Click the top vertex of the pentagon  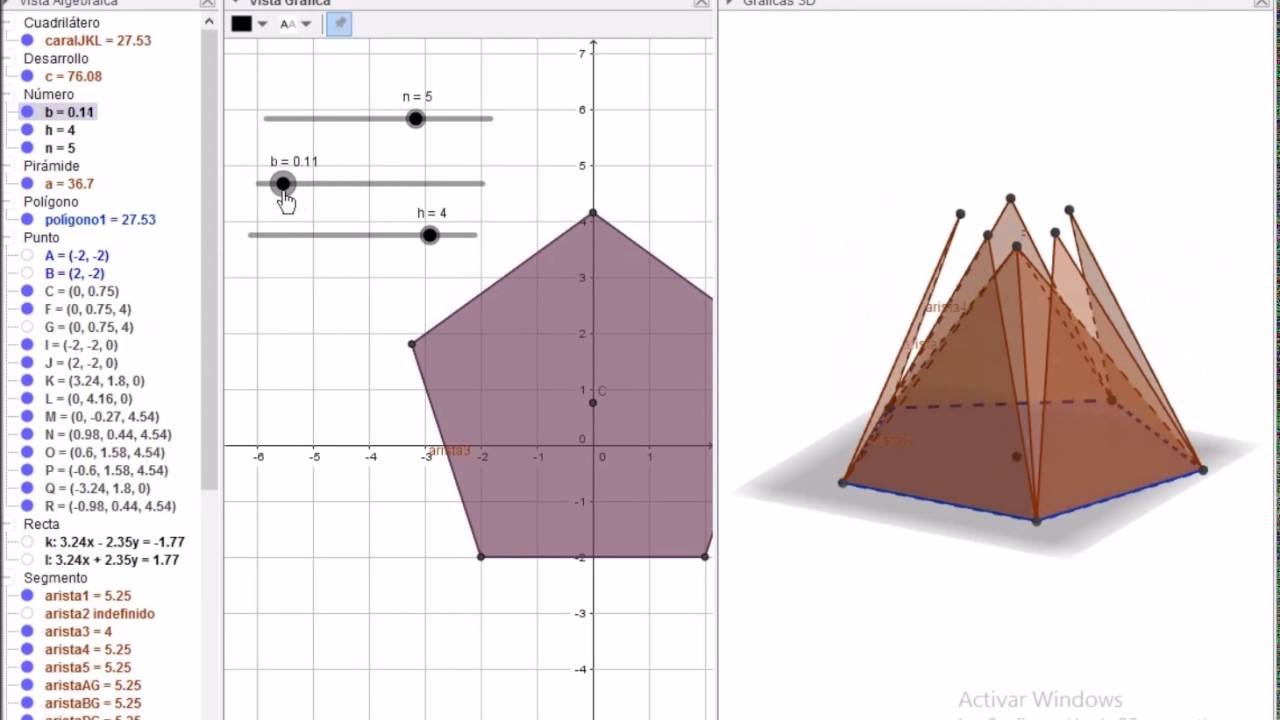click(593, 213)
